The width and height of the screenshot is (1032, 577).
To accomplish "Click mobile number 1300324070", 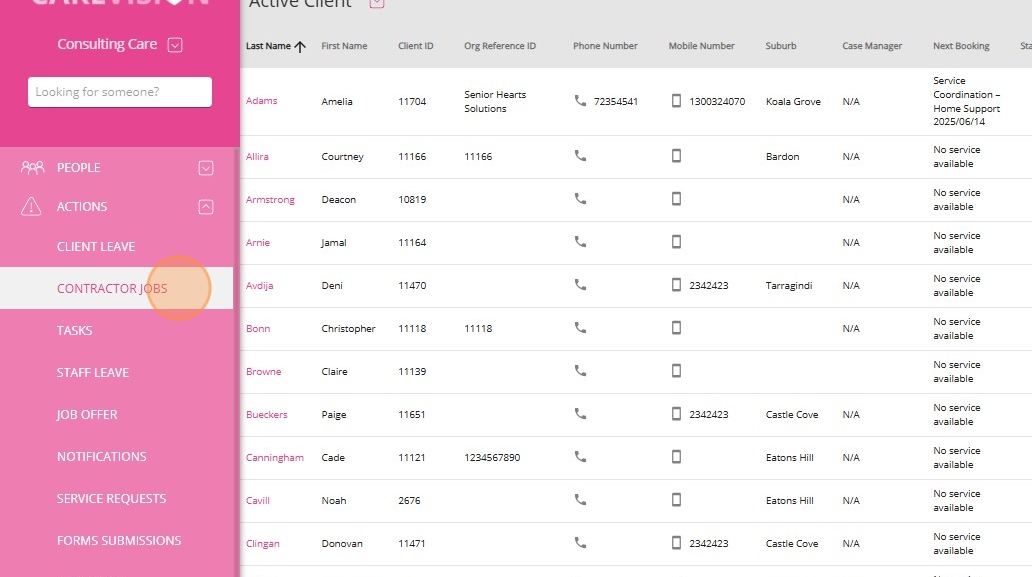I will click(717, 101).
